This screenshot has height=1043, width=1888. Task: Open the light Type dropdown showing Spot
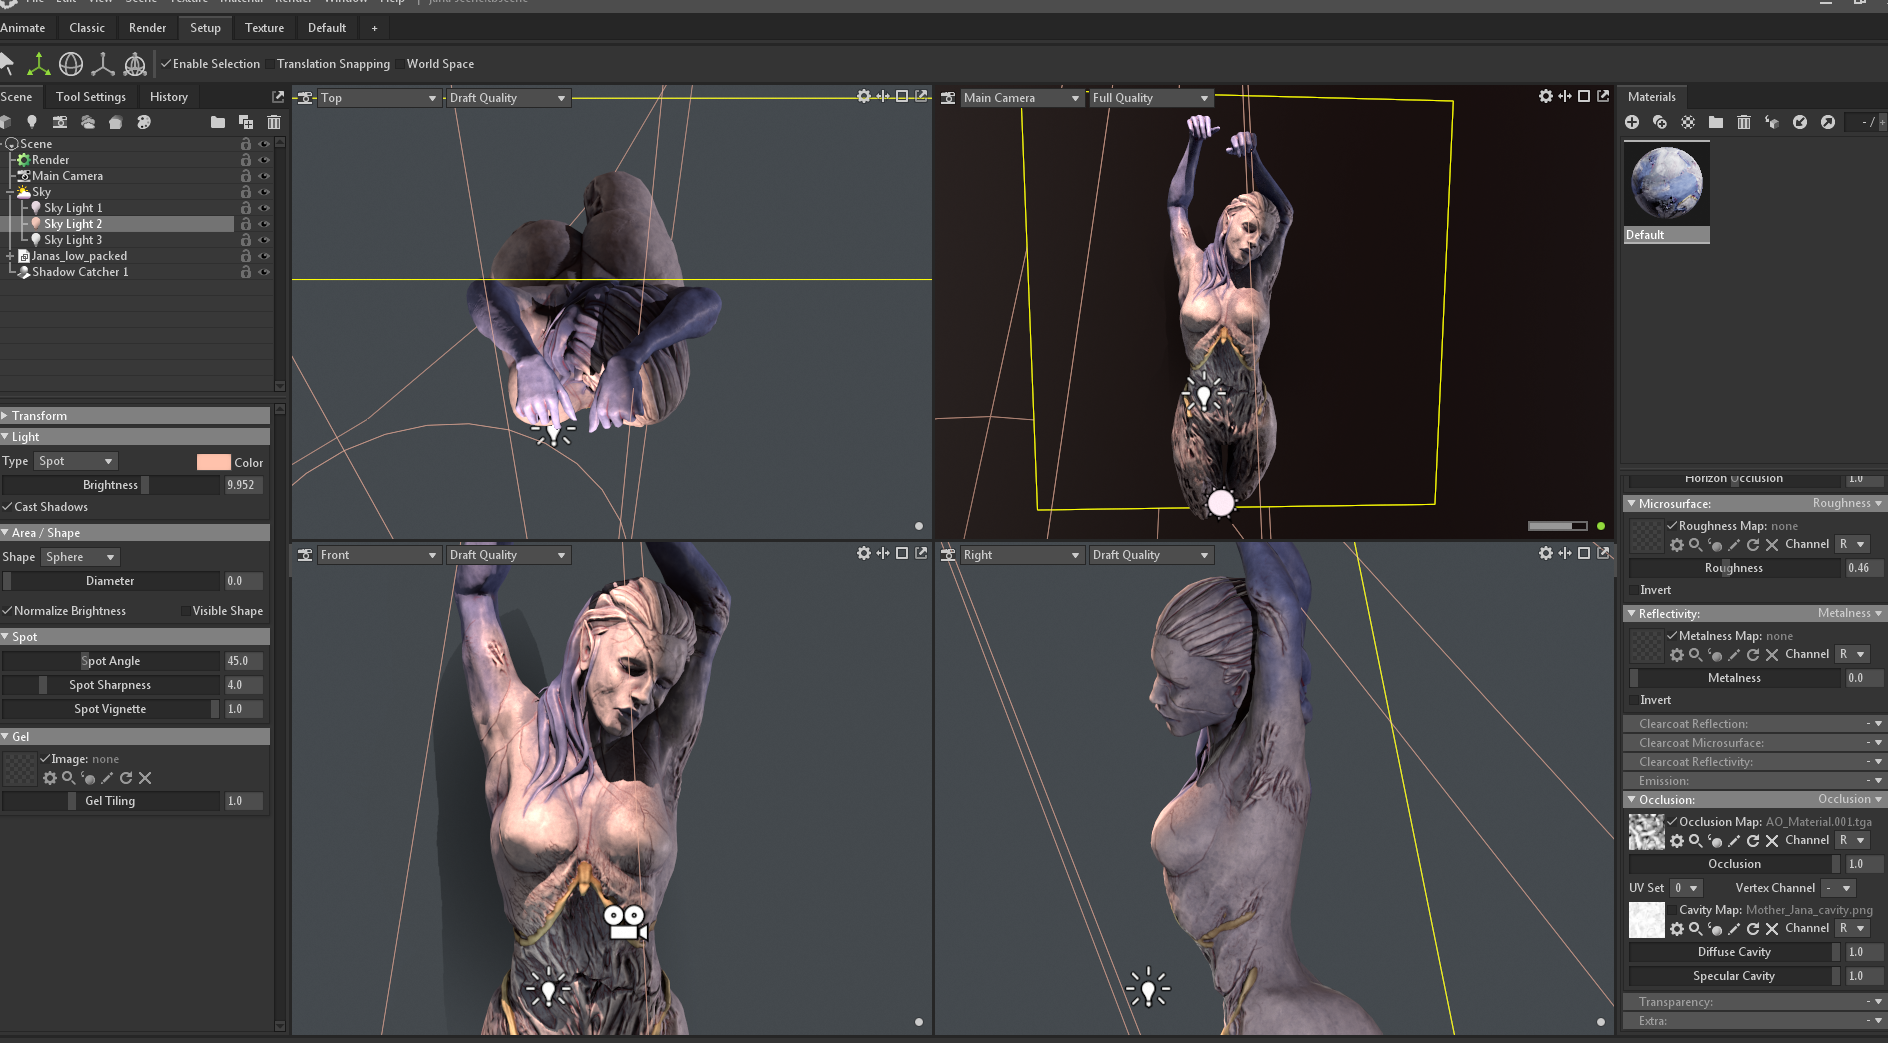(76, 461)
